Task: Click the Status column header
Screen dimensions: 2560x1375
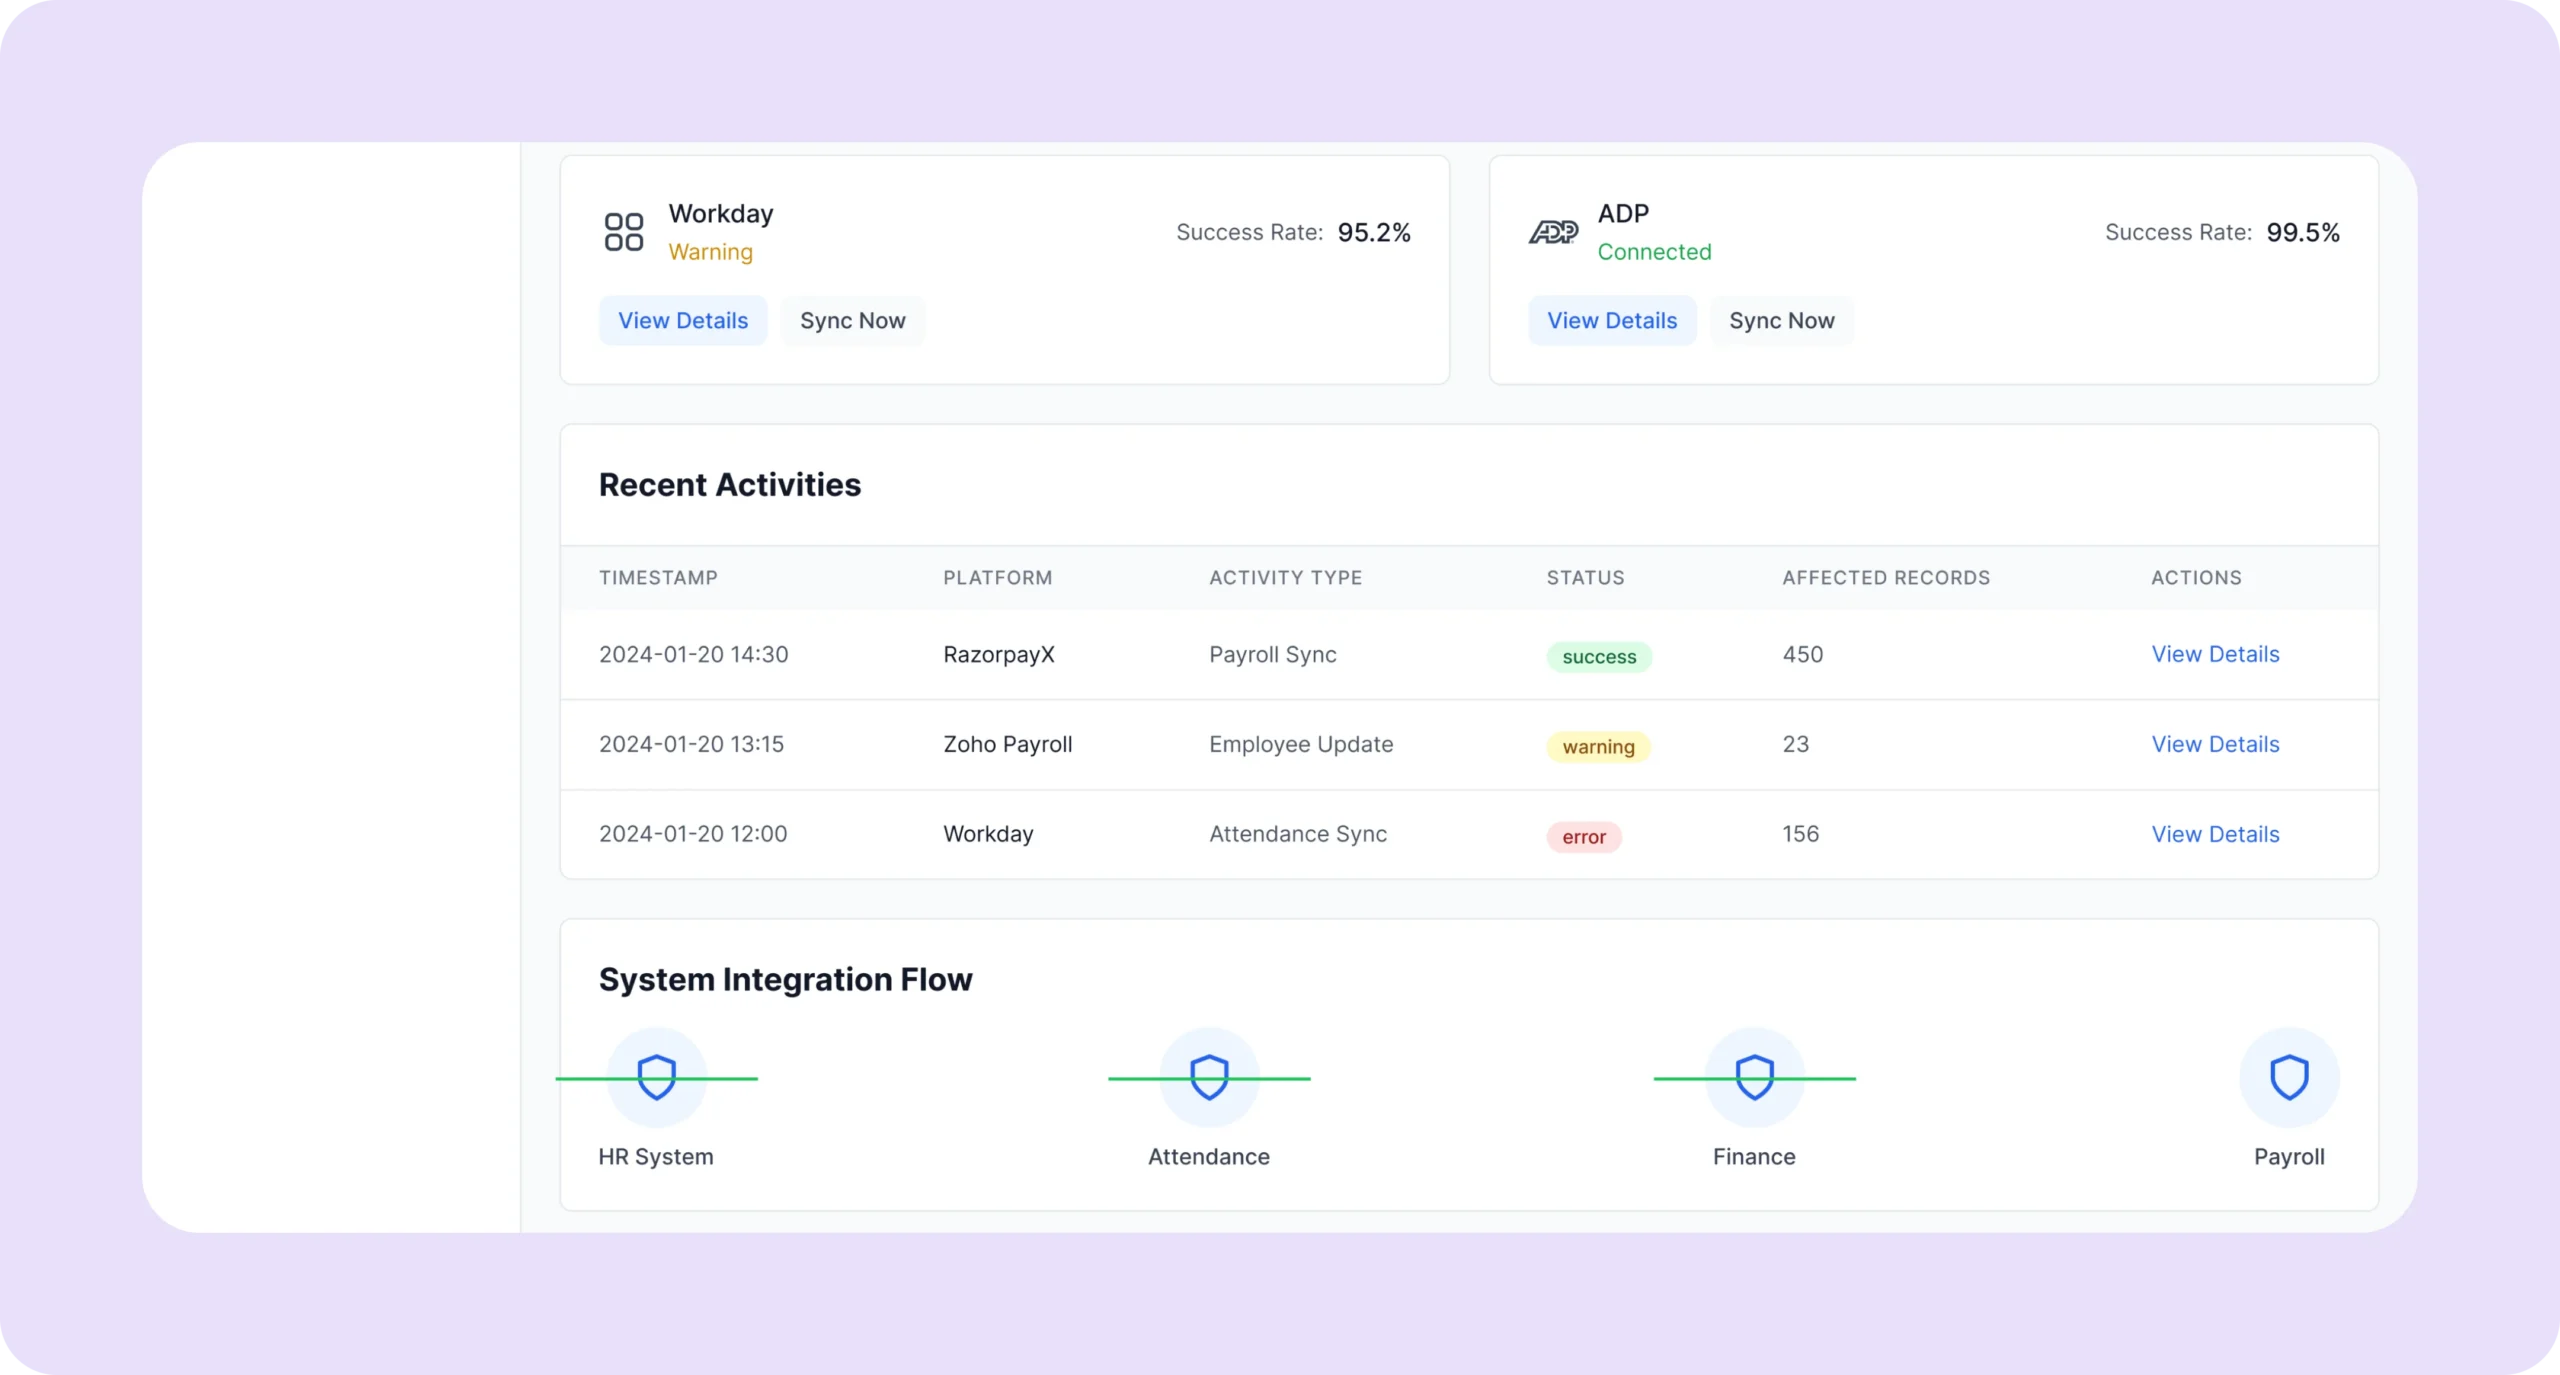Action: coord(1585,578)
